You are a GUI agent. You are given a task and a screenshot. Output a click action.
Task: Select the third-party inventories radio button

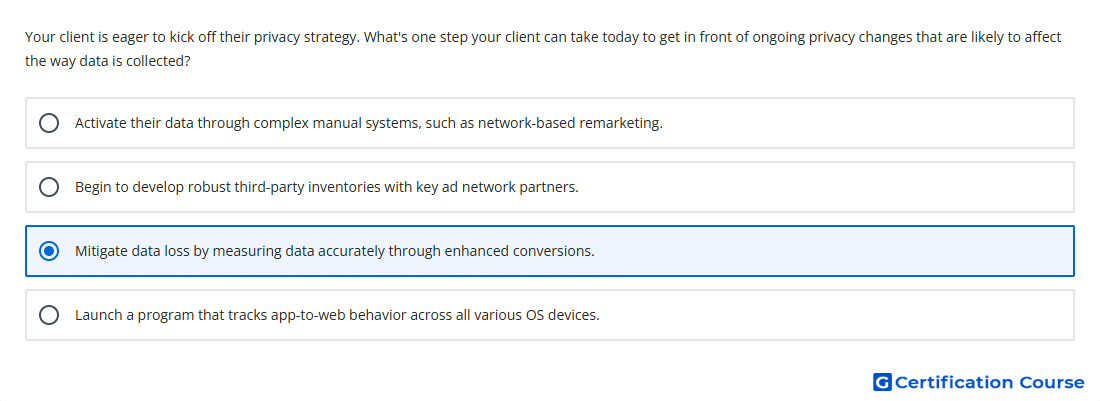pos(49,187)
